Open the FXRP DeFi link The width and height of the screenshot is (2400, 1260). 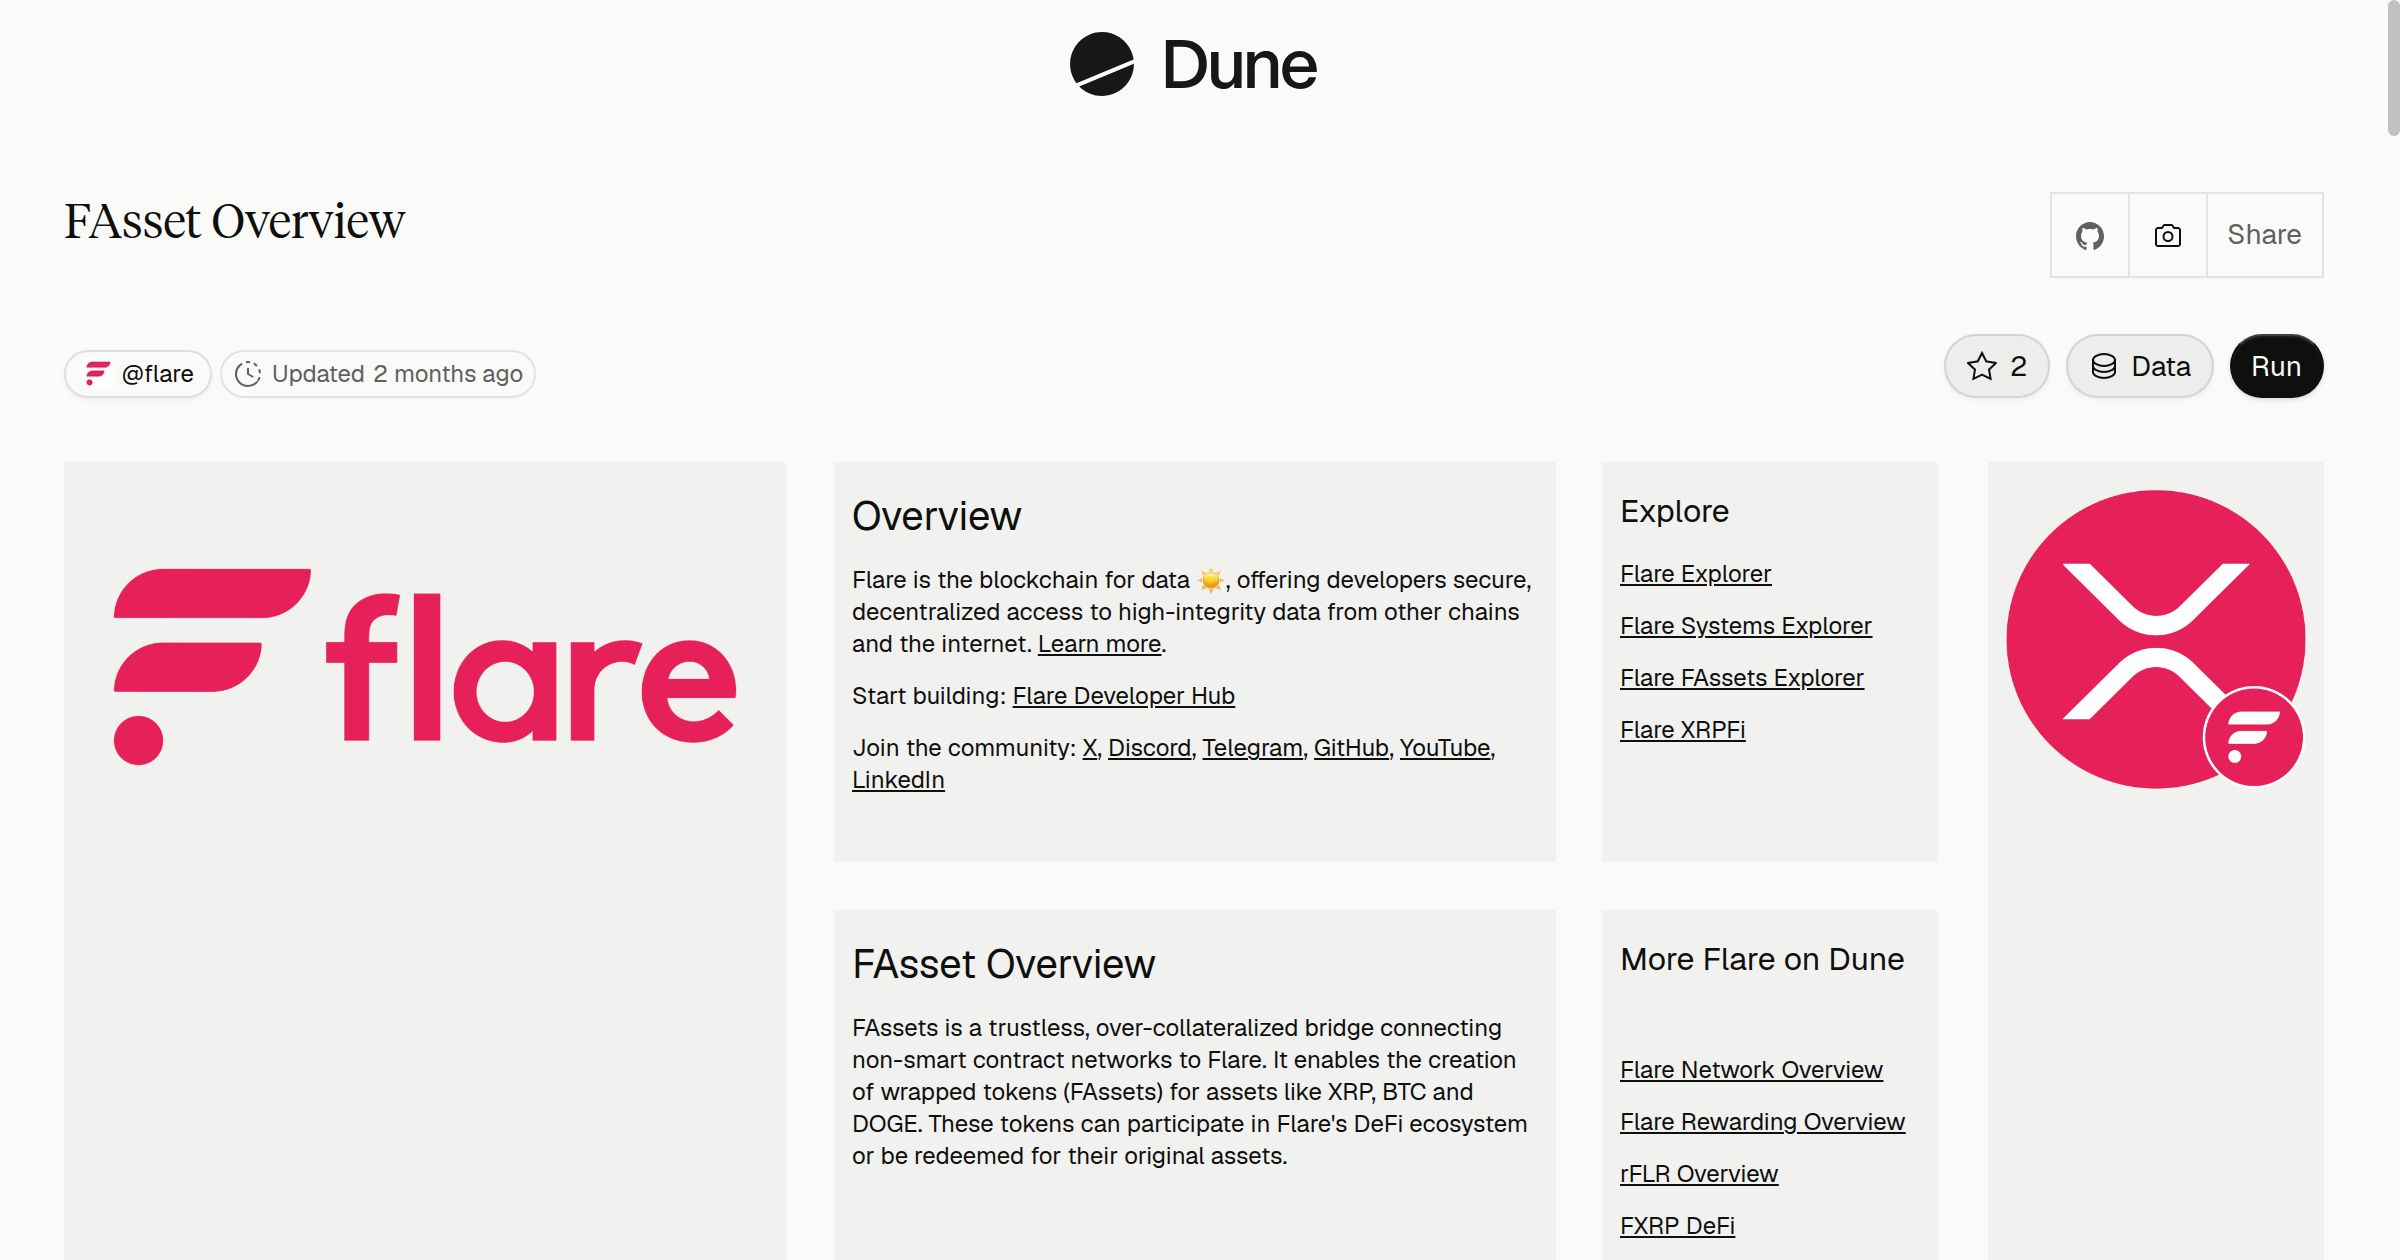[1677, 1226]
